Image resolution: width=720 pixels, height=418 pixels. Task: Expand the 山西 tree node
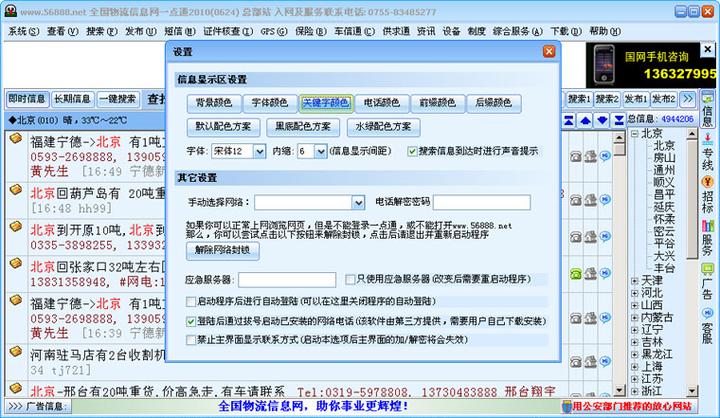[x=635, y=305]
